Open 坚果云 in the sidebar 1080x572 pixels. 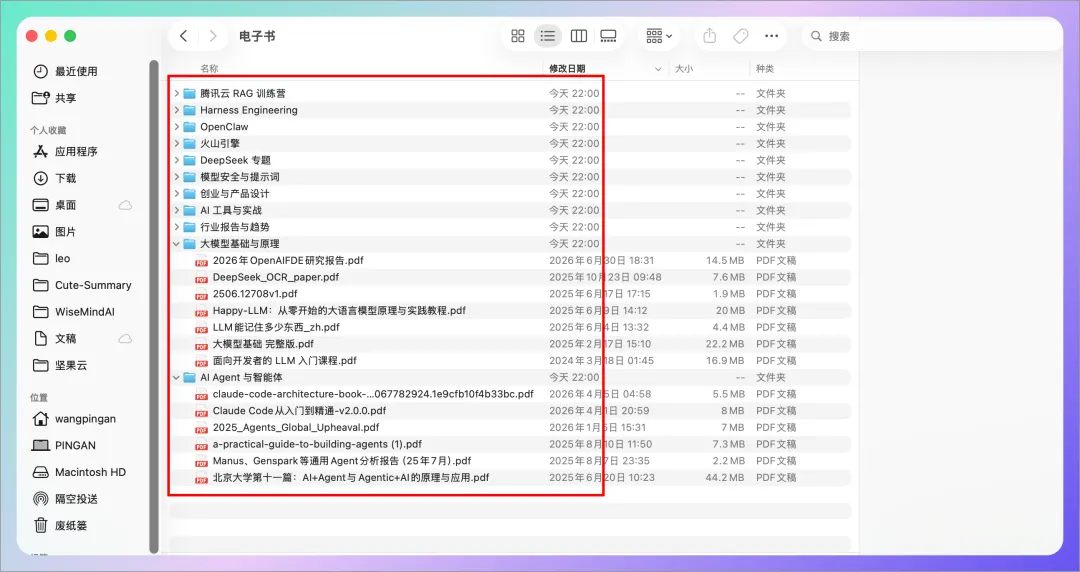coord(71,365)
